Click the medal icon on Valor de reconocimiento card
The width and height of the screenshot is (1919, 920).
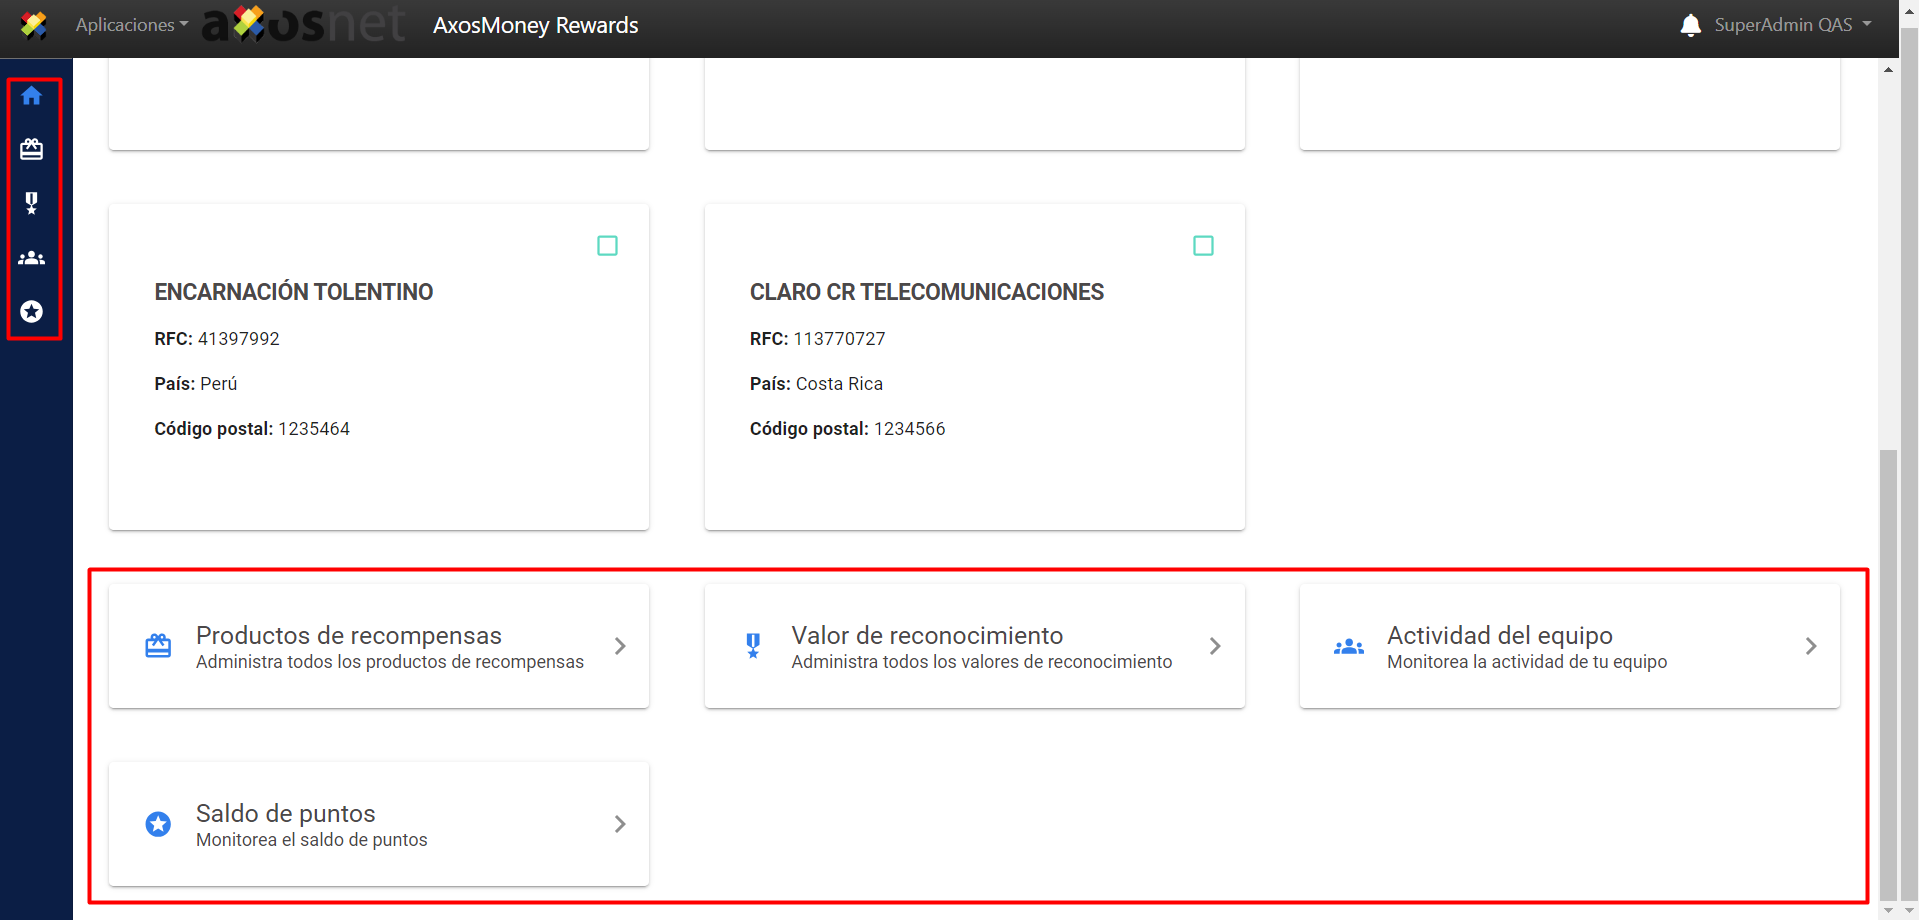click(753, 646)
